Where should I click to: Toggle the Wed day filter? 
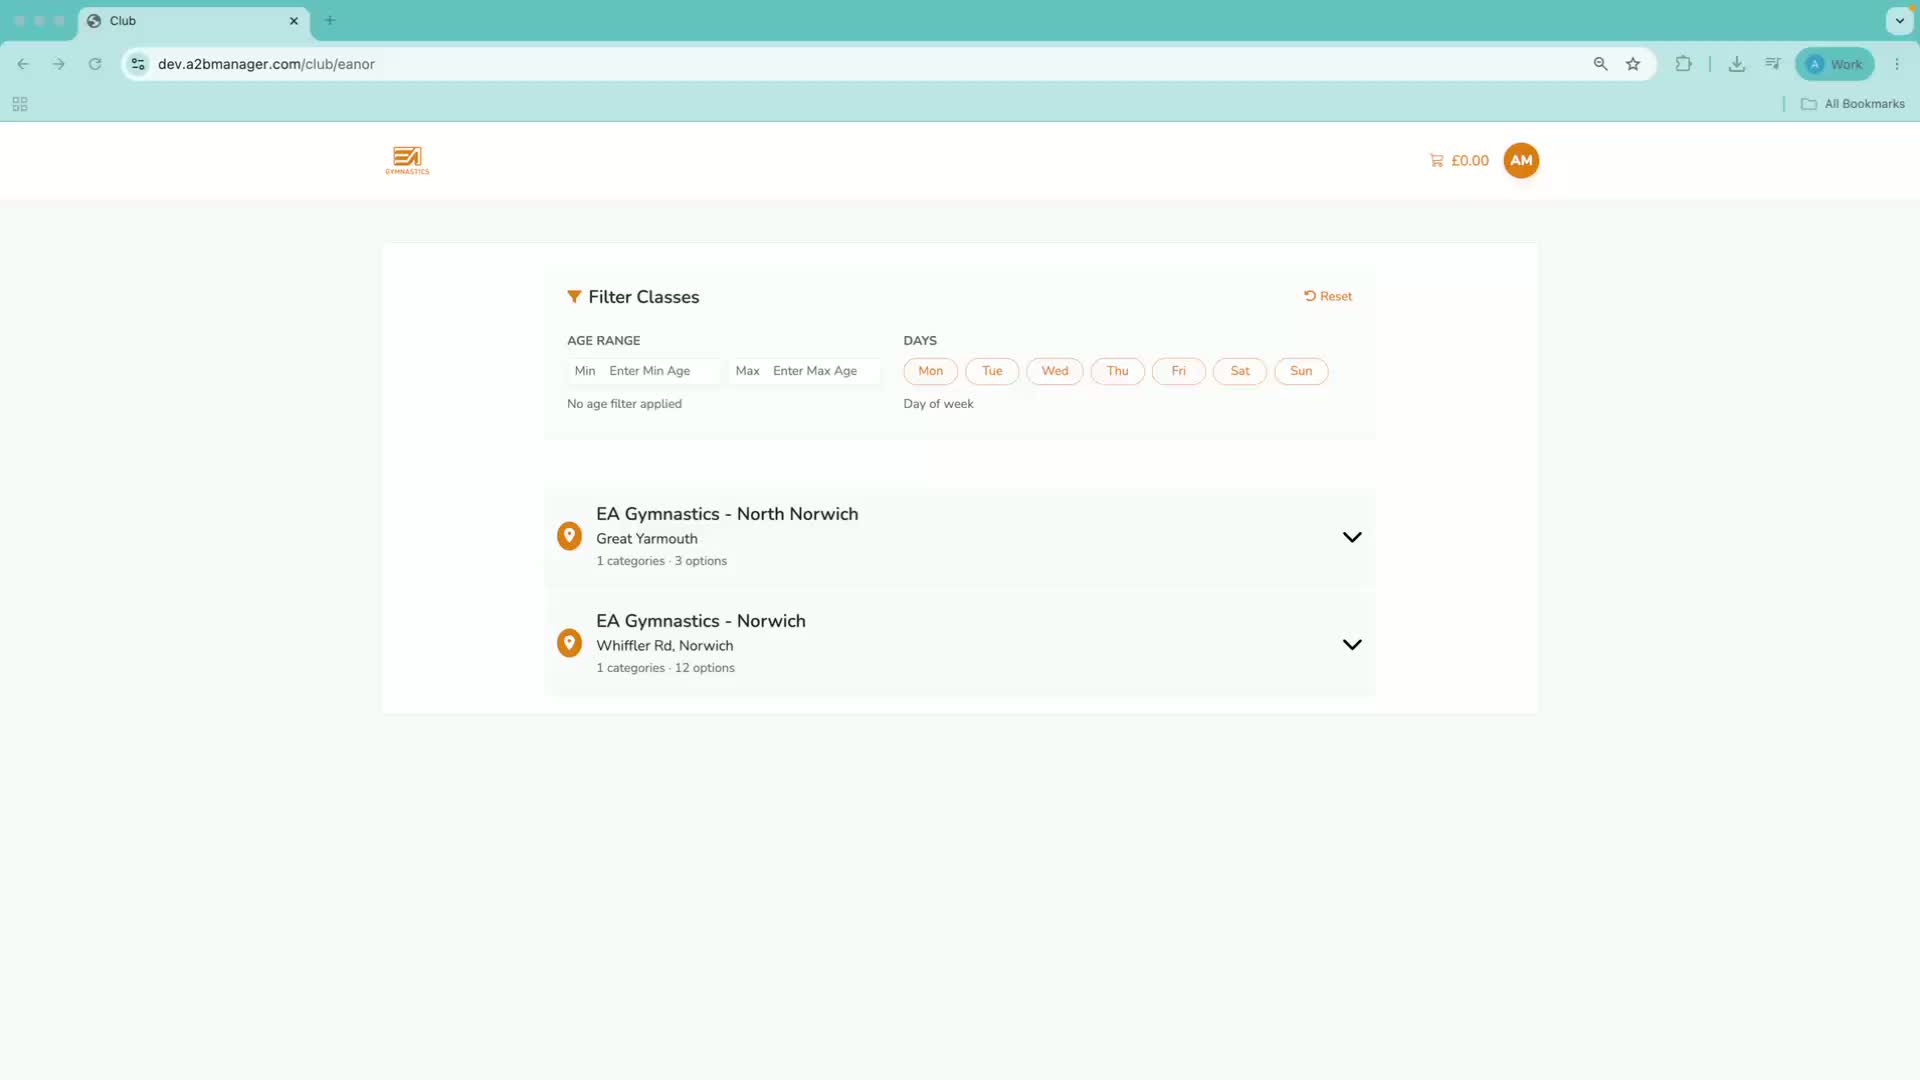click(x=1055, y=371)
